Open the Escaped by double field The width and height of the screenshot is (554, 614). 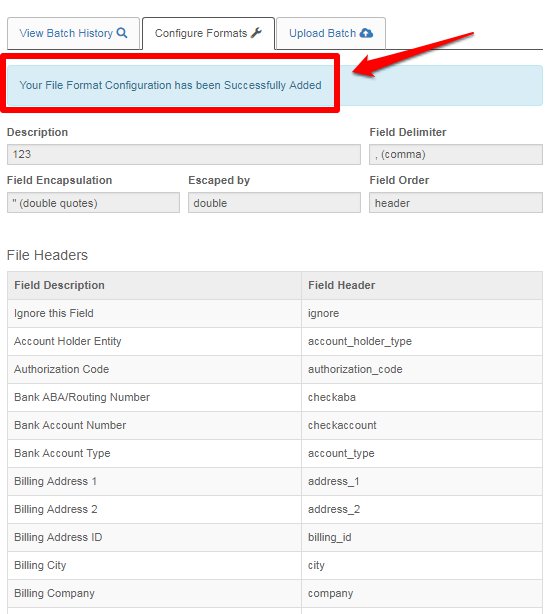click(x=274, y=203)
